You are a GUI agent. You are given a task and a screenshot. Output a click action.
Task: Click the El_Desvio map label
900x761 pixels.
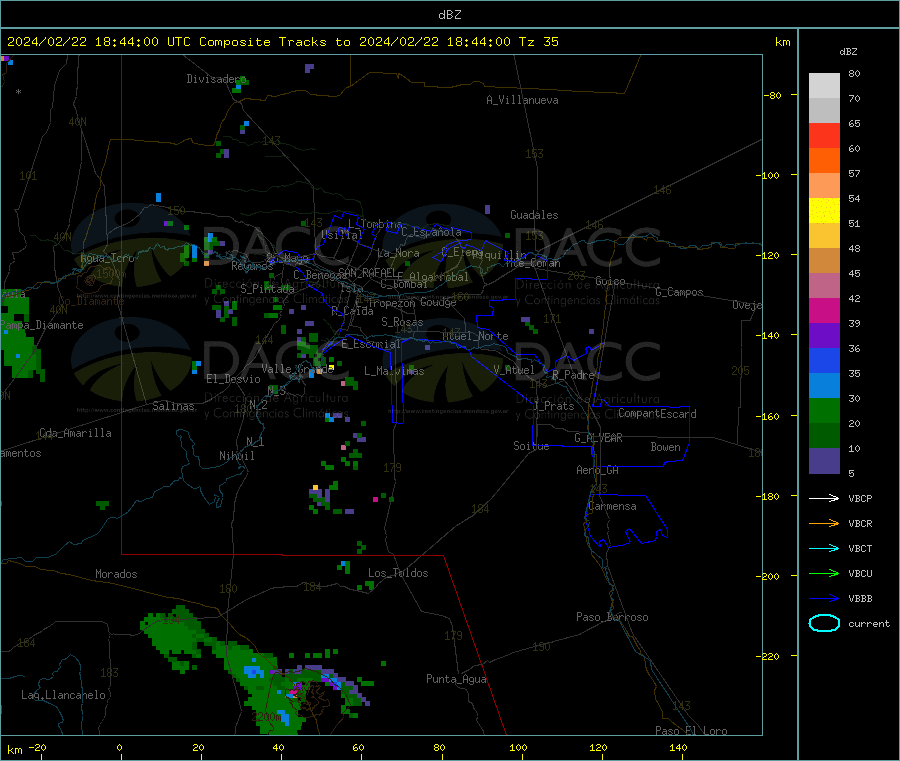click(x=233, y=379)
